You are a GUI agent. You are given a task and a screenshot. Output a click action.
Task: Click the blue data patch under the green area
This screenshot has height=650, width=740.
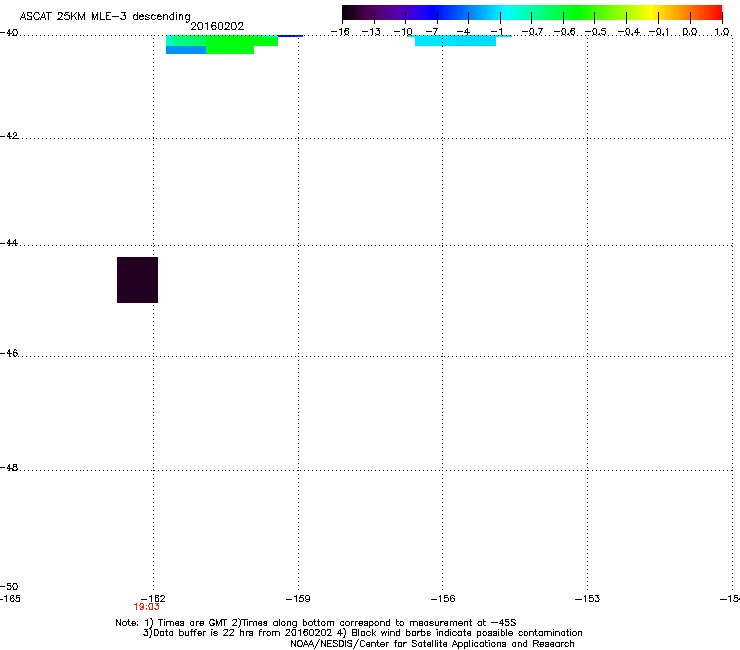[186, 50]
